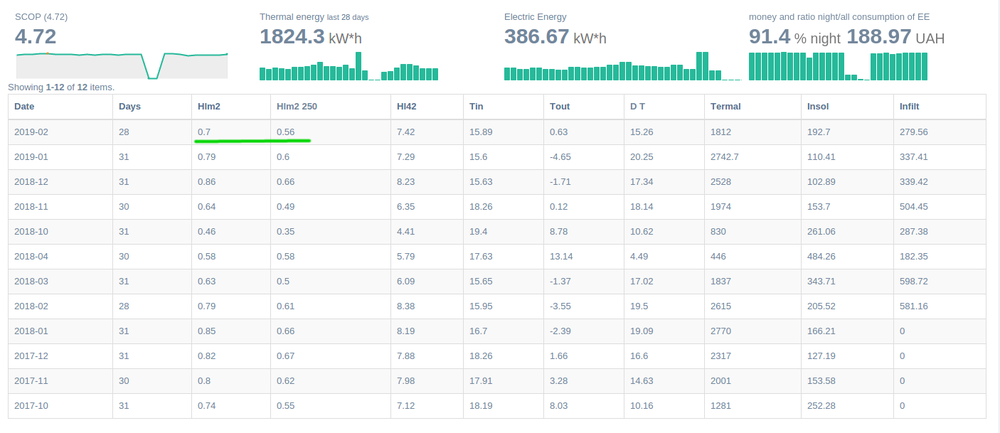
Task: Click the 188.97 UAH money value
Action: 895,36
